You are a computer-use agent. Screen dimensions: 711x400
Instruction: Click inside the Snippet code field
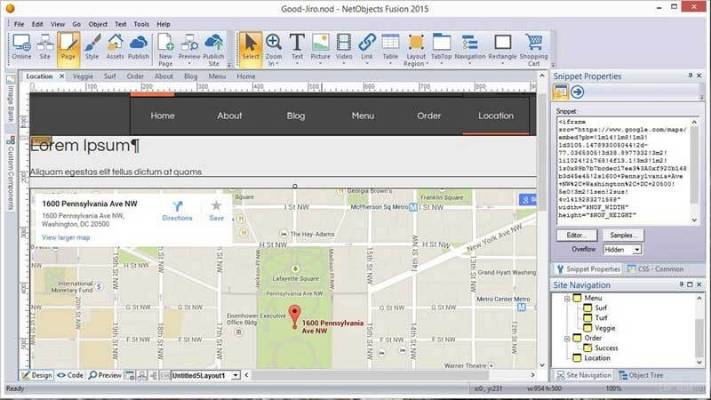point(624,171)
